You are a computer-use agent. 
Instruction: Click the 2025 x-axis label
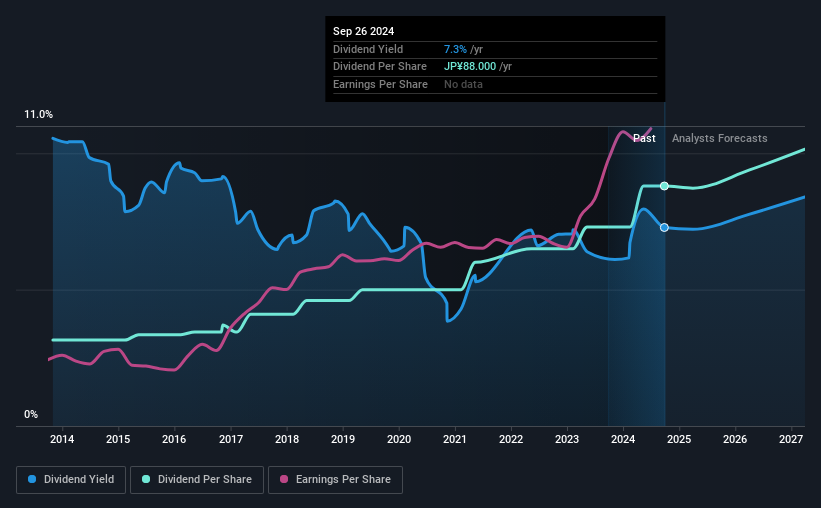pos(679,439)
